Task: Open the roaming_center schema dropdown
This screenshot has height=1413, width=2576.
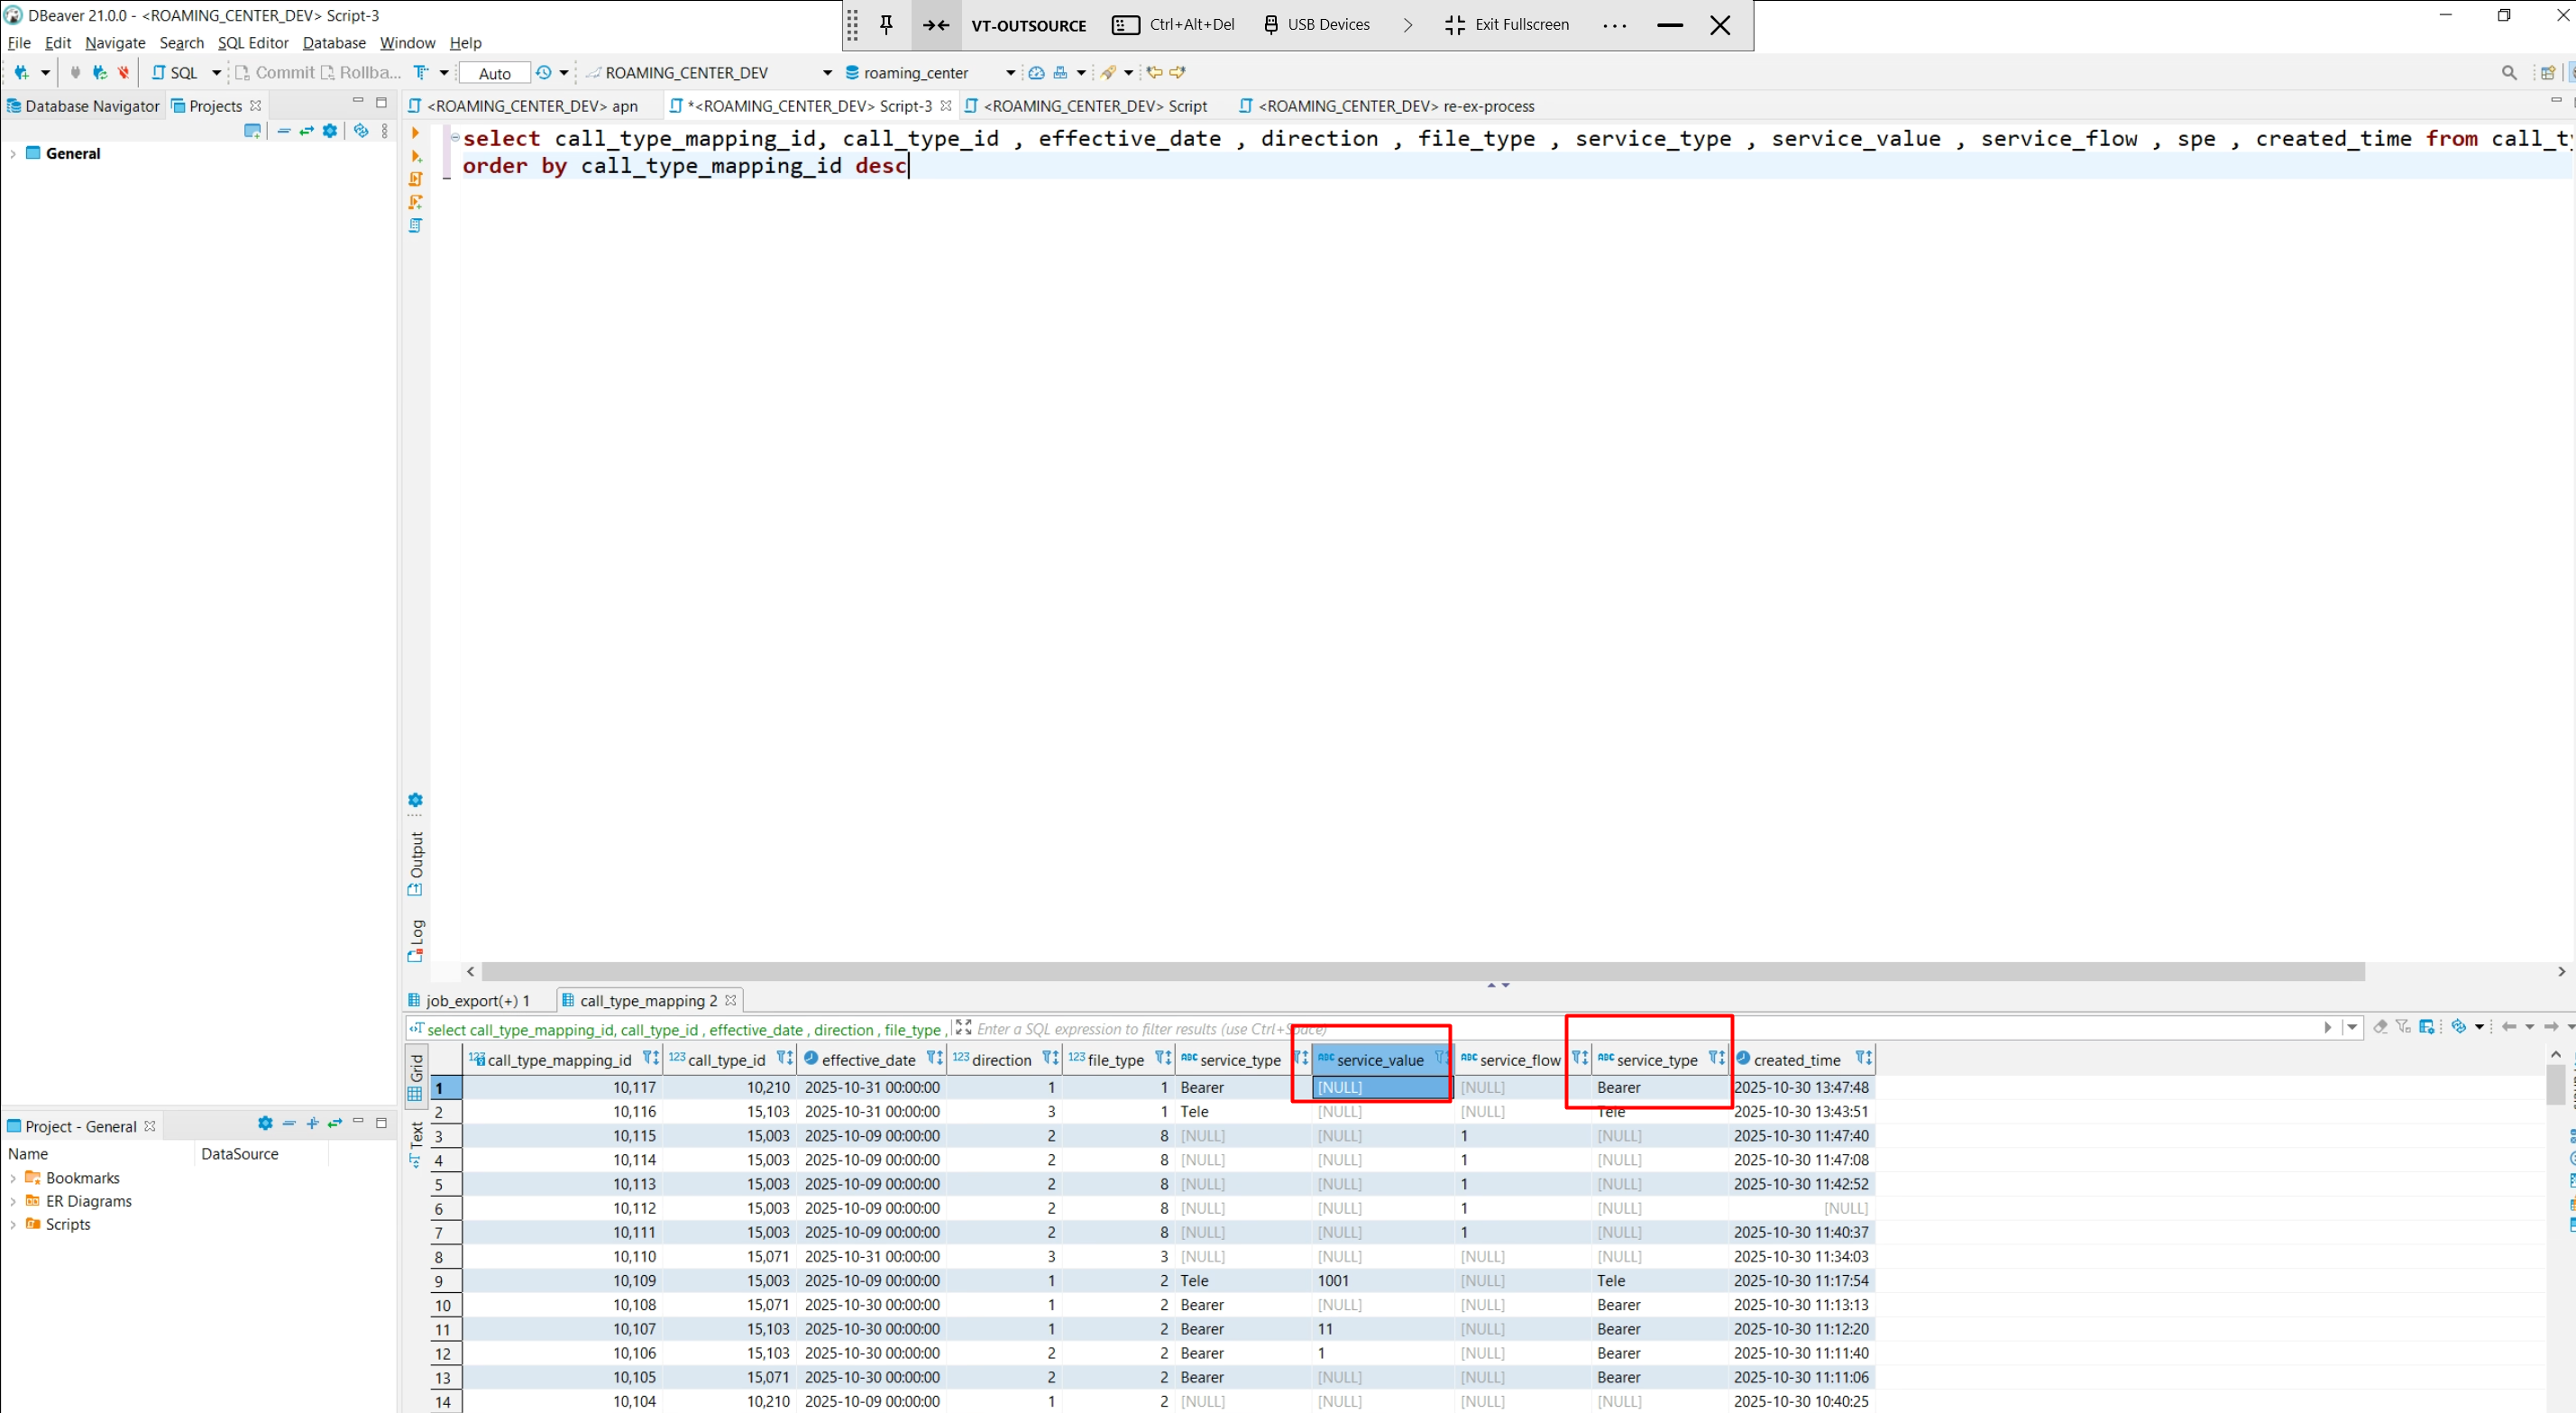Action: coord(1010,73)
